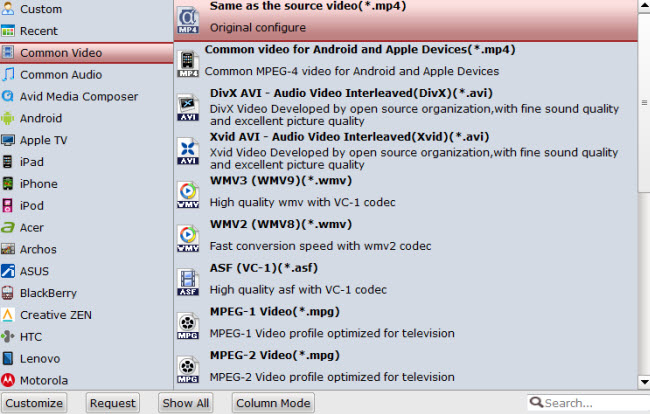This screenshot has height=414, width=650.
Task: Click the Recent category icon
Action: point(7,31)
